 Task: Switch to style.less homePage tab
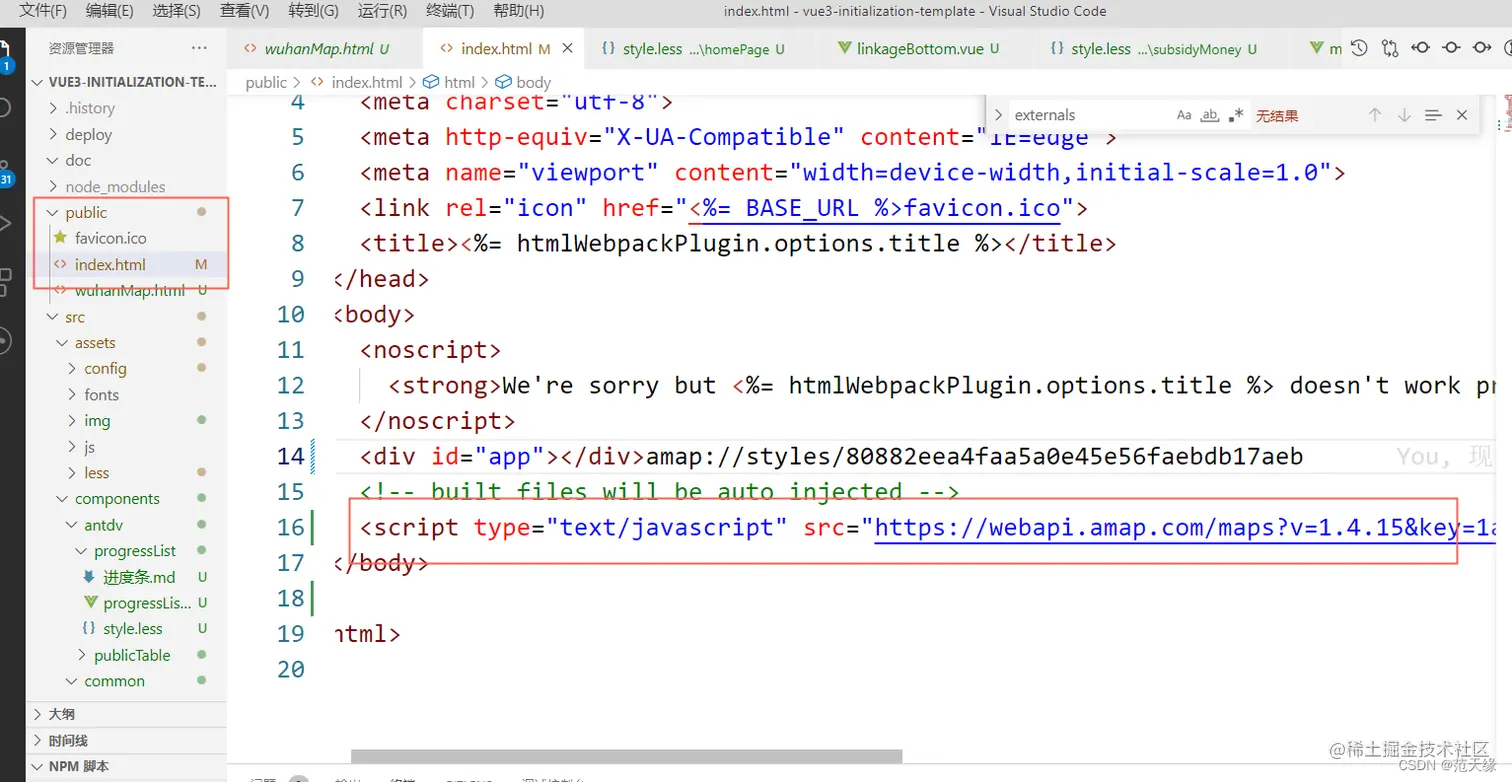(703, 48)
